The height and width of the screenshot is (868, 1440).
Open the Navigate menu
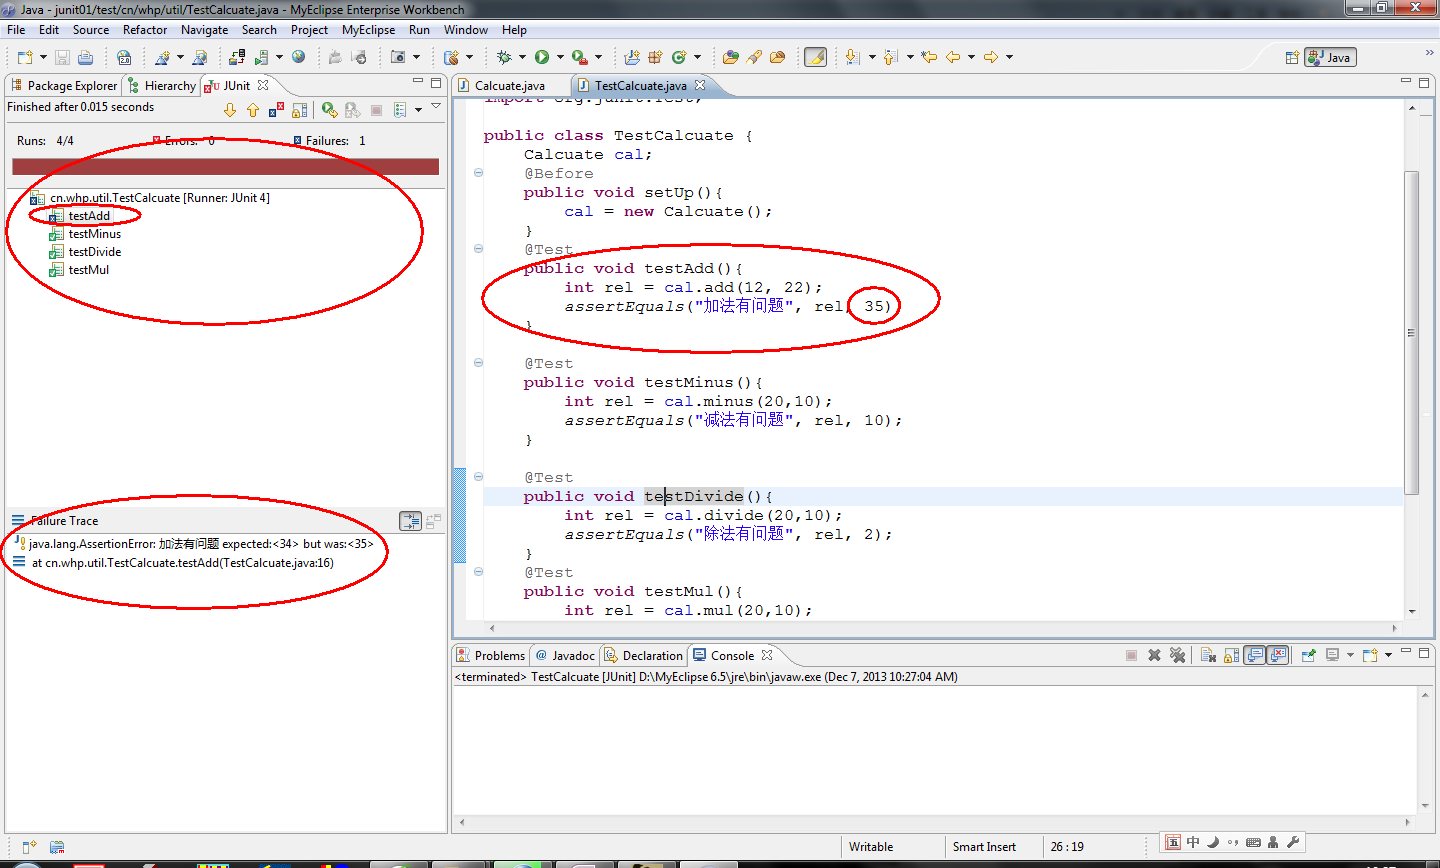pos(204,30)
